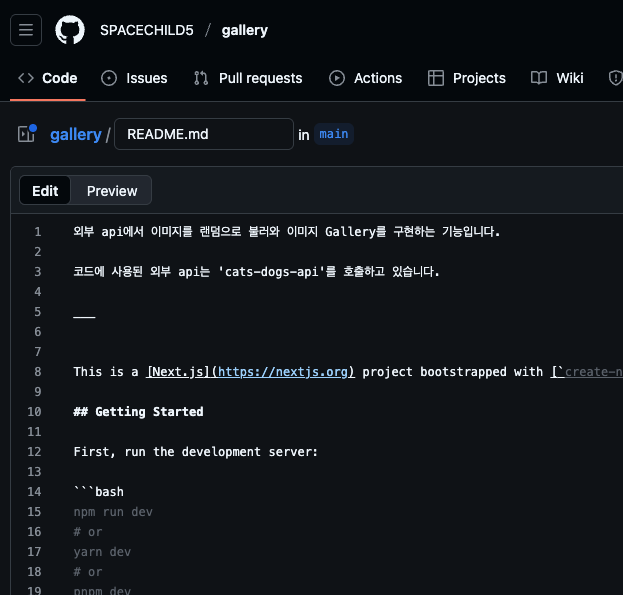The width and height of the screenshot is (623, 595).
Task: Click the Actions play-circle icon
Action: [337, 78]
